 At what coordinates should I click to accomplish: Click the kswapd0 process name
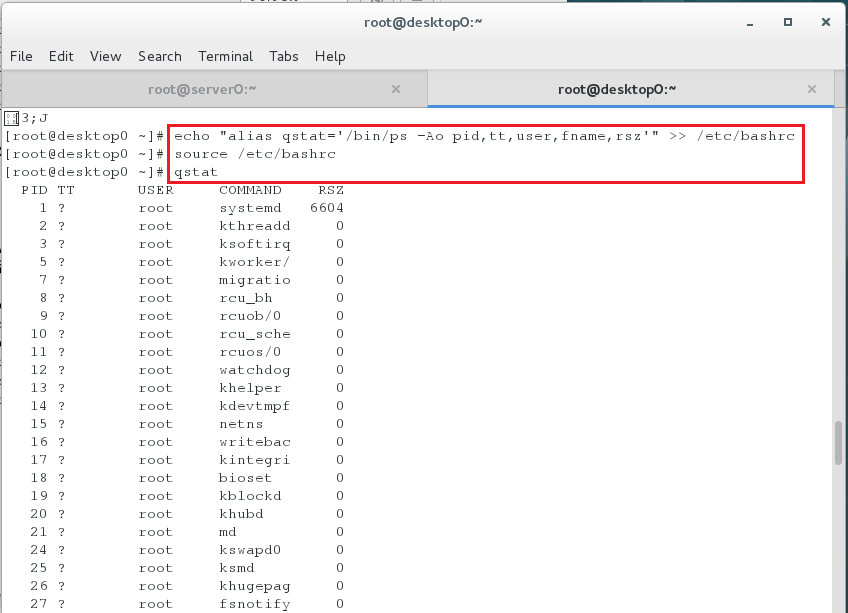pyautogui.click(x=250, y=550)
